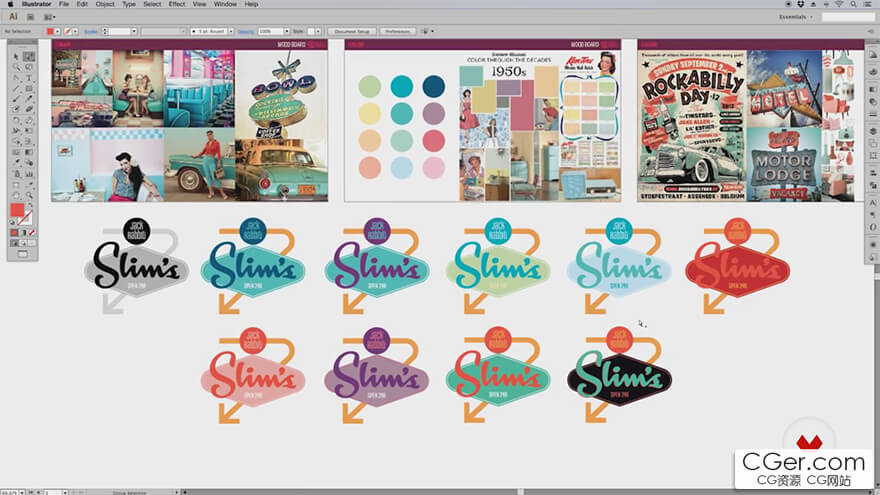Select the Slice tool

pos(29,185)
